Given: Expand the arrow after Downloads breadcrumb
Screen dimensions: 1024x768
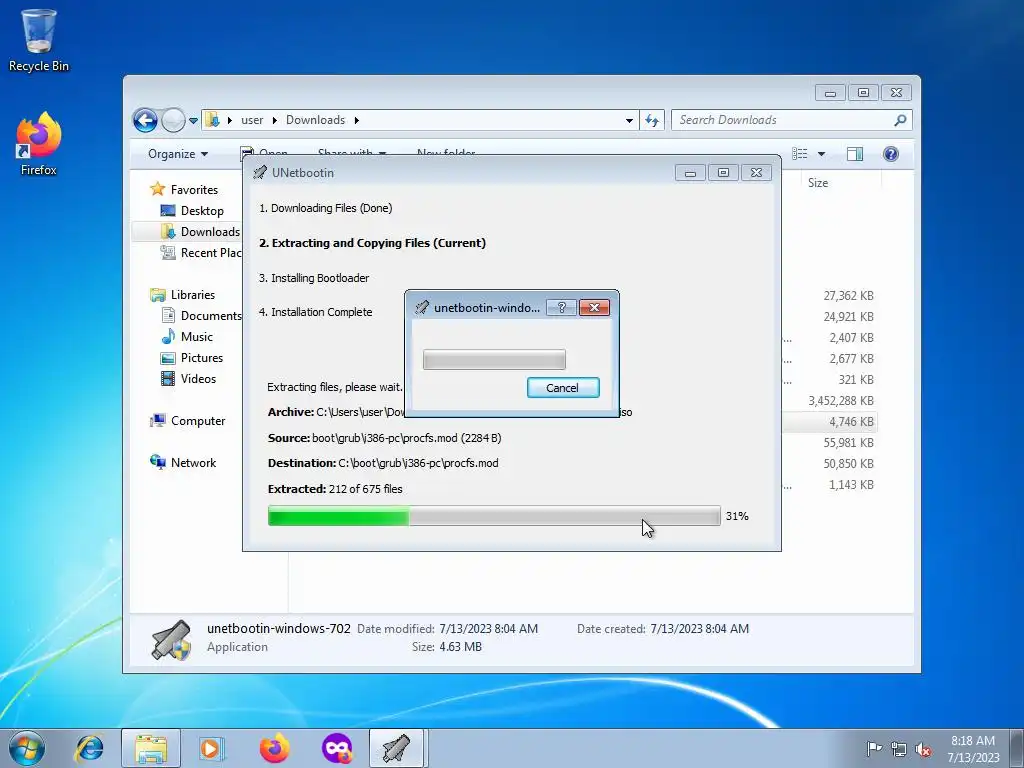Looking at the screenshot, I should [x=357, y=120].
